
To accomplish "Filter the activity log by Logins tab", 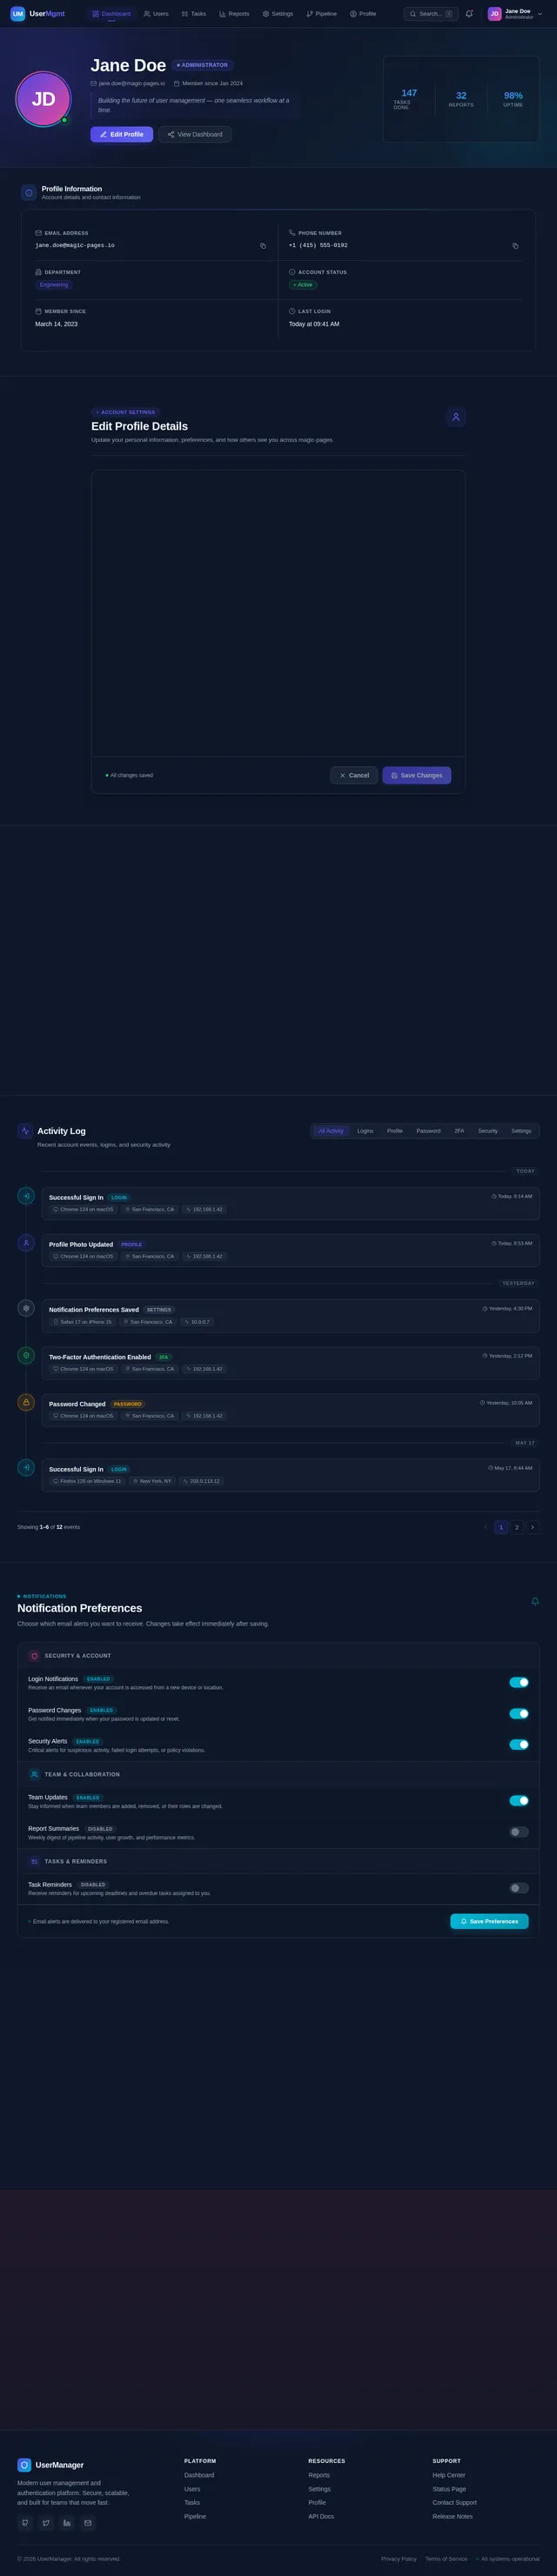I will pyautogui.click(x=365, y=1131).
